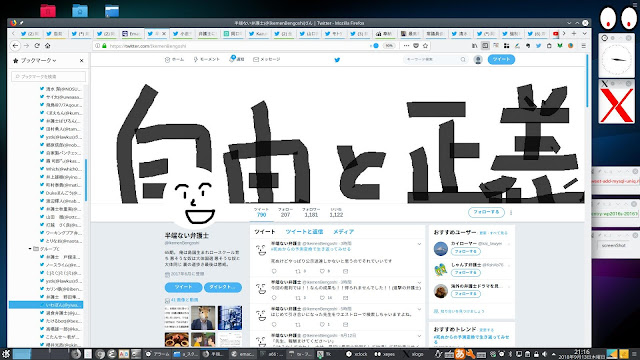Screen dimensions: 640x360
Task: Like the third tweet with one like
Action: (322, 324)
